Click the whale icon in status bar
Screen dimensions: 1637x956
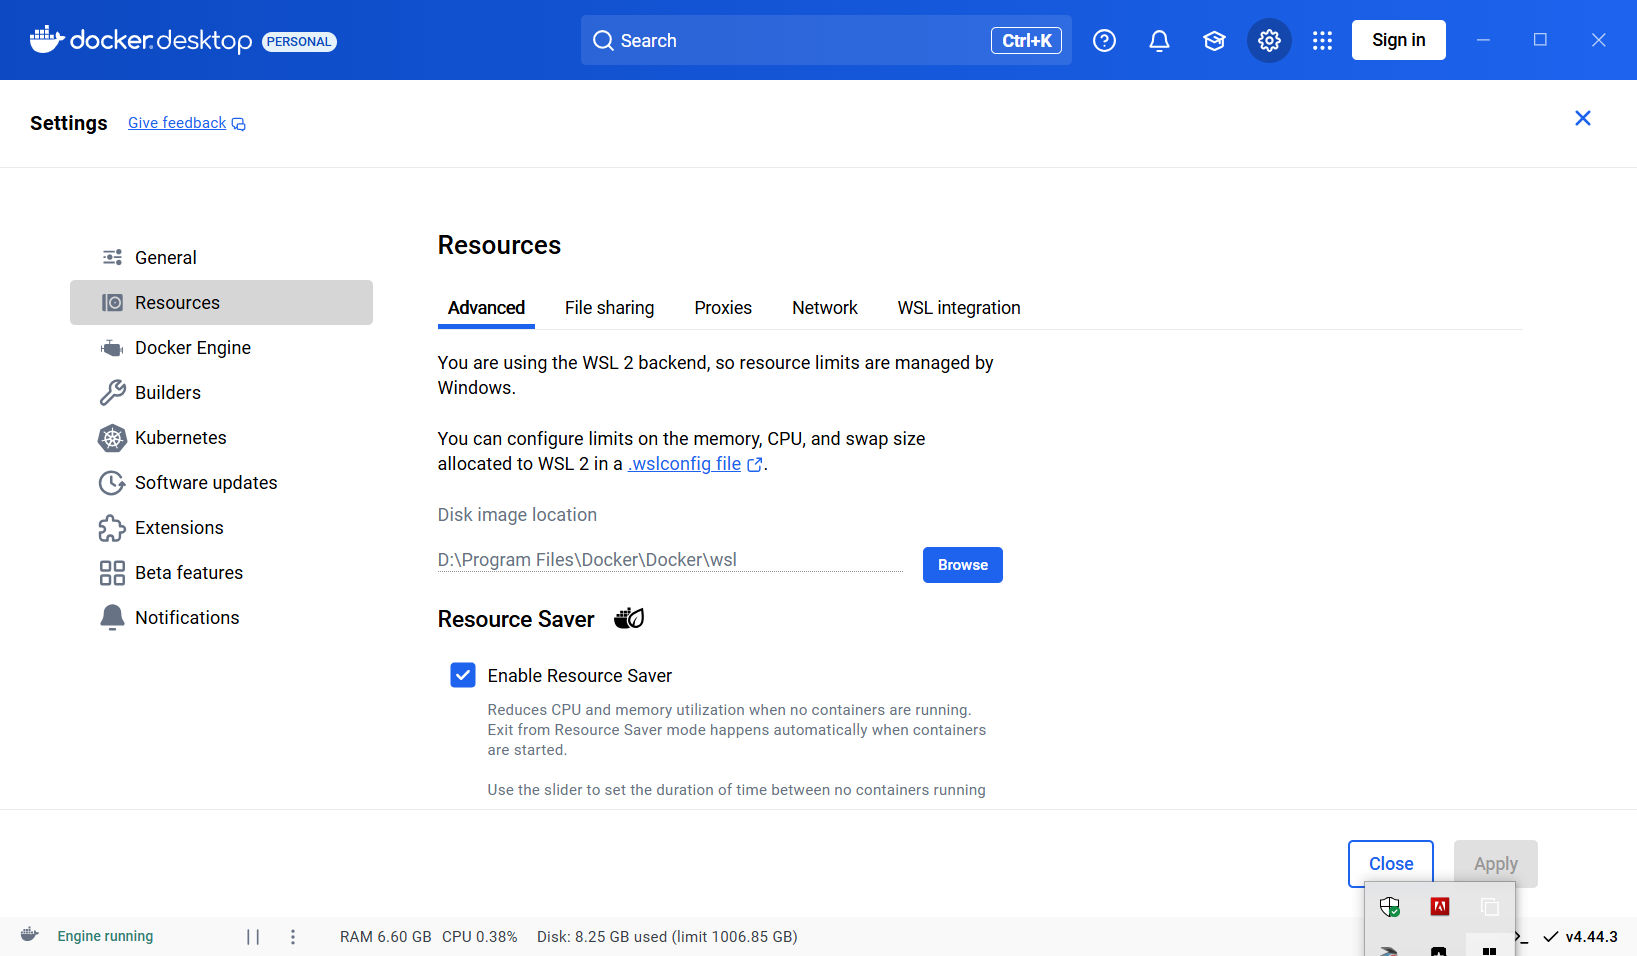click(30, 935)
